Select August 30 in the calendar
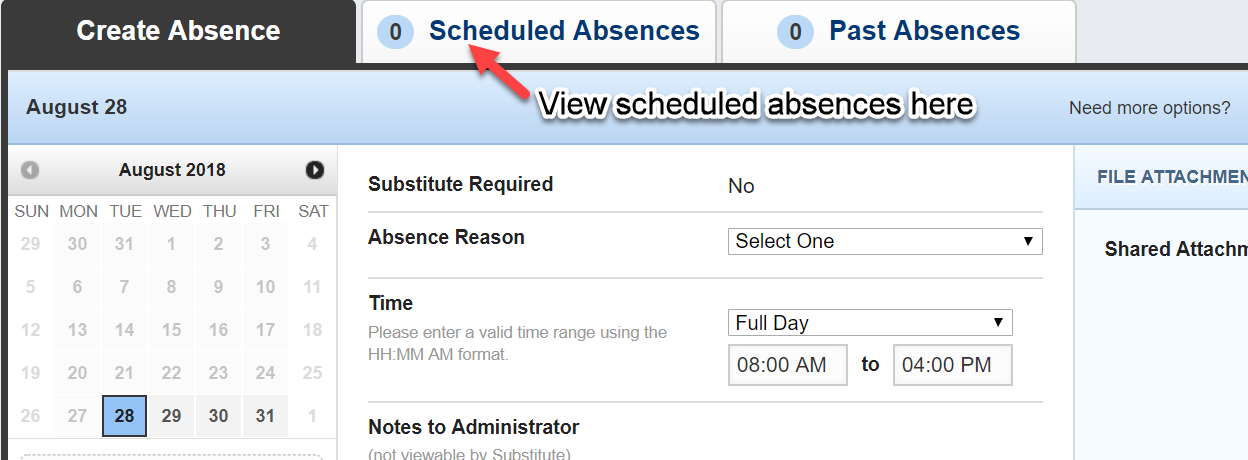Image resolution: width=1248 pixels, height=460 pixels. 218,416
